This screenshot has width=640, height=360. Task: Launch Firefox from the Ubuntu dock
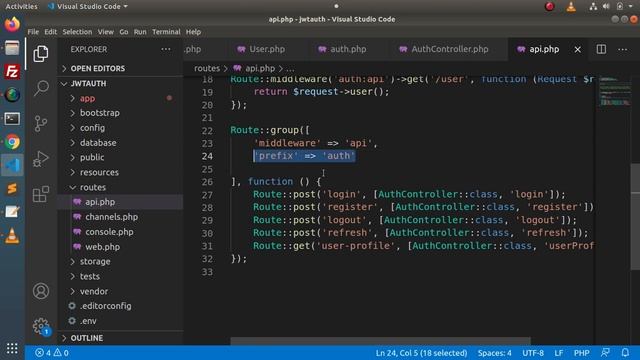click(x=12, y=24)
